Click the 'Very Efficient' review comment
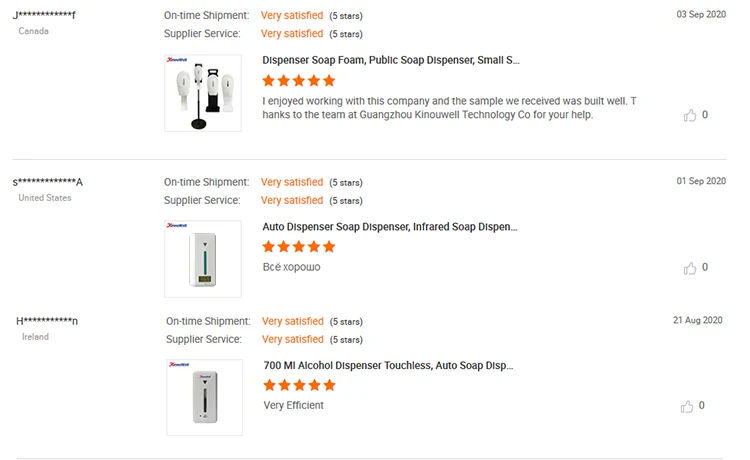Image resolution: width=750 pixels, height=460 pixels. click(x=294, y=405)
